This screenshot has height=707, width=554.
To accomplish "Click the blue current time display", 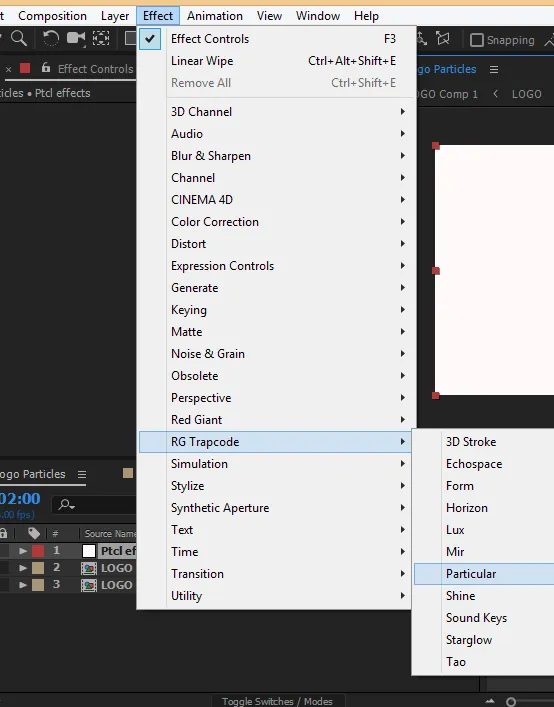I will pyautogui.click(x=20, y=498).
